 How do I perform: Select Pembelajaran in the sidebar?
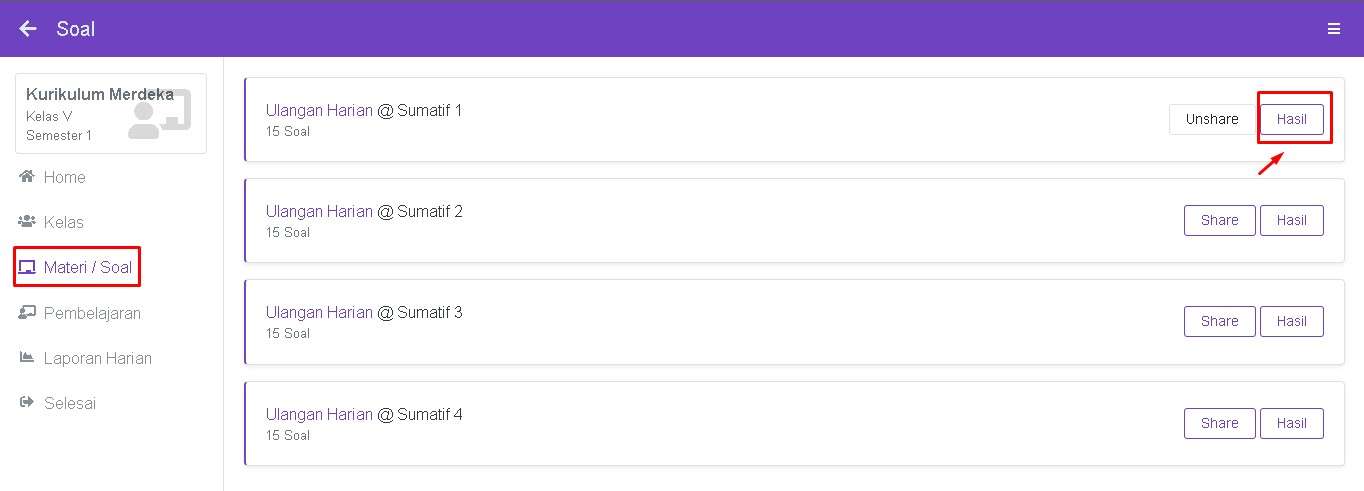92,313
